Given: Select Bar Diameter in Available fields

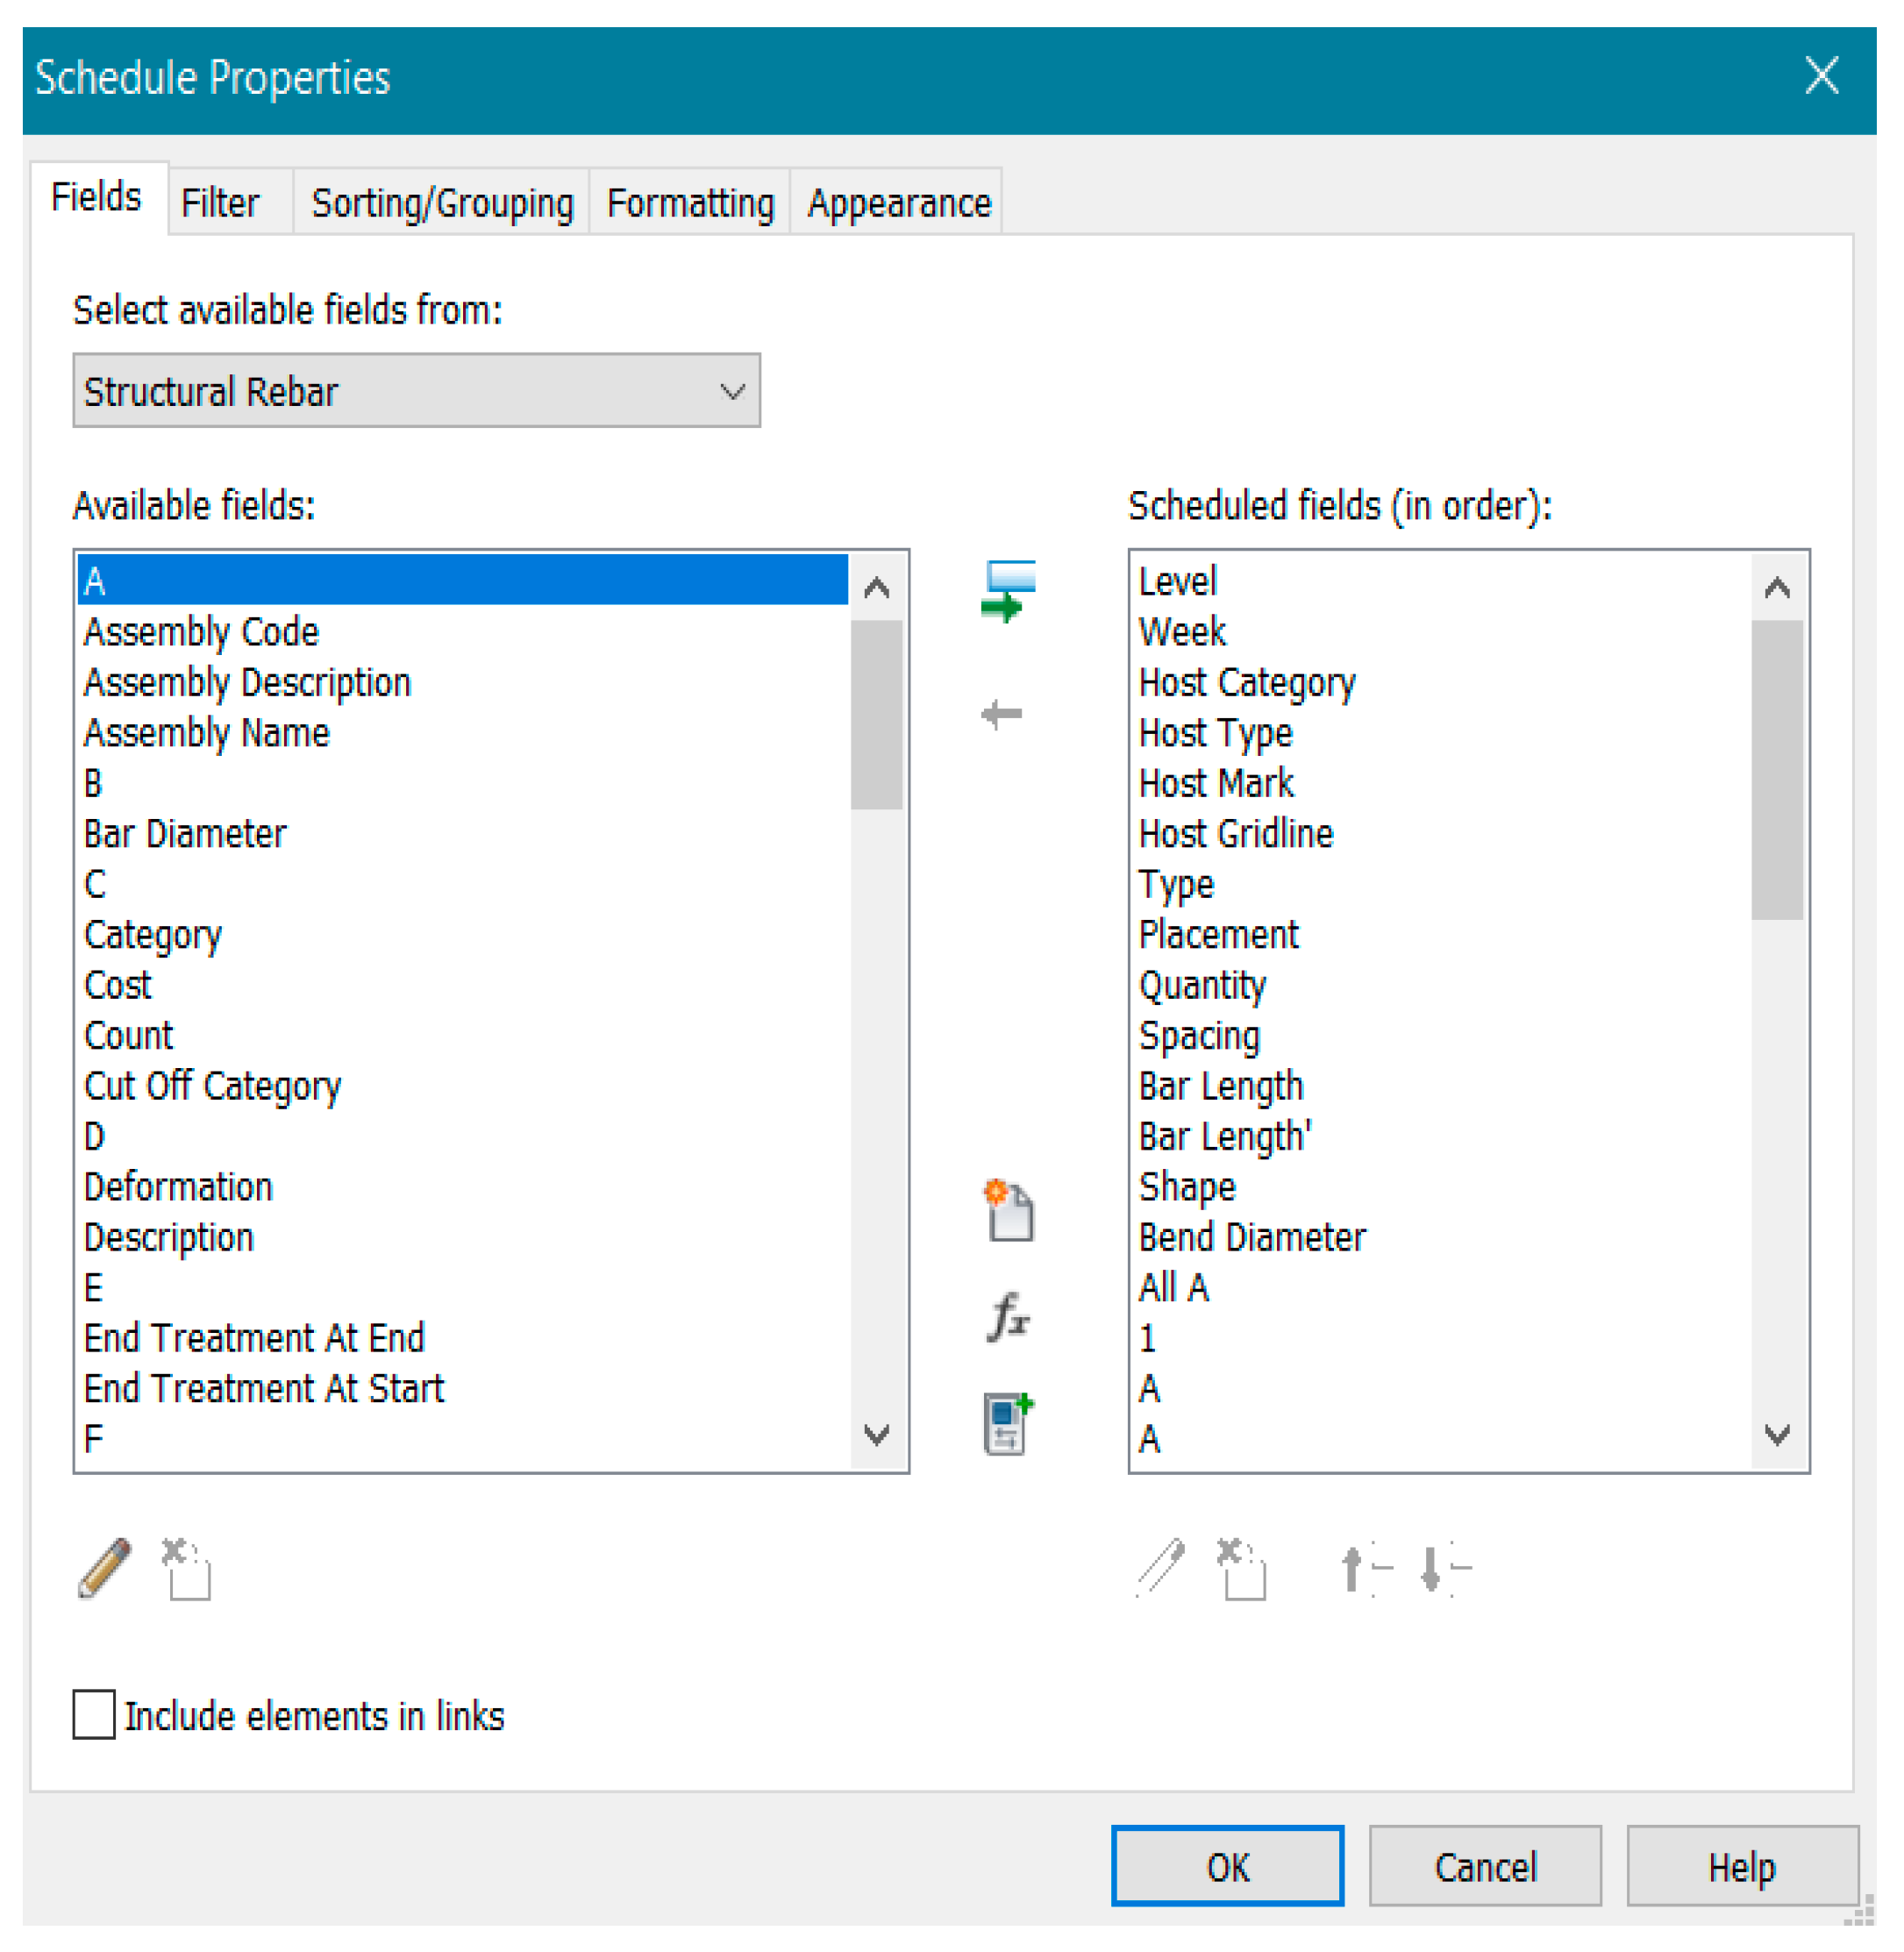Looking at the screenshot, I should (185, 834).
